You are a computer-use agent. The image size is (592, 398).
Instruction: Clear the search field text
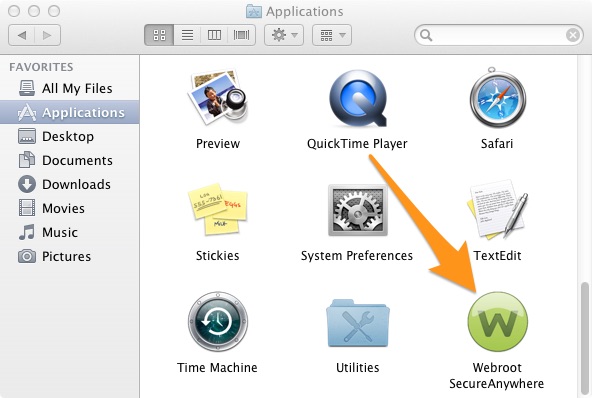click(x=573, y=35)
